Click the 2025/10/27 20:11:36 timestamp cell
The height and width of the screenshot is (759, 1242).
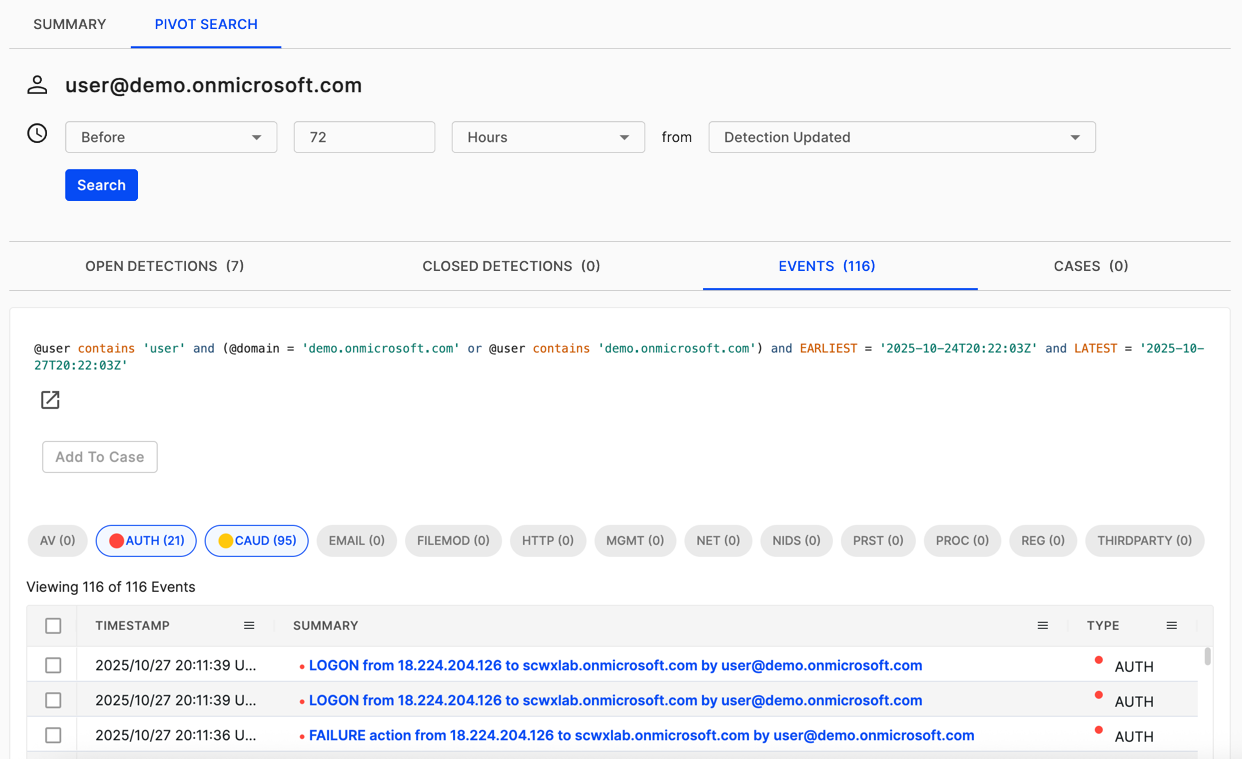[x=176, y=735]
